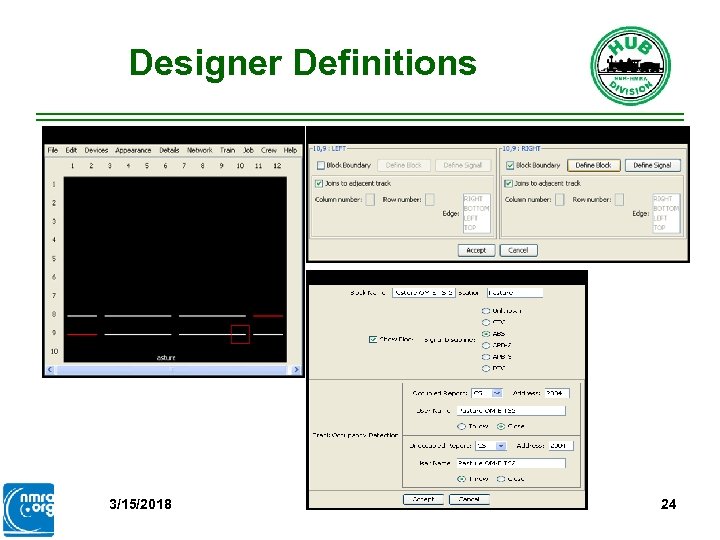The height and width of the screenshot is (540, 720).
Task: Click the greyed Define Signal in LEFT panel
Action: [463, 165]
